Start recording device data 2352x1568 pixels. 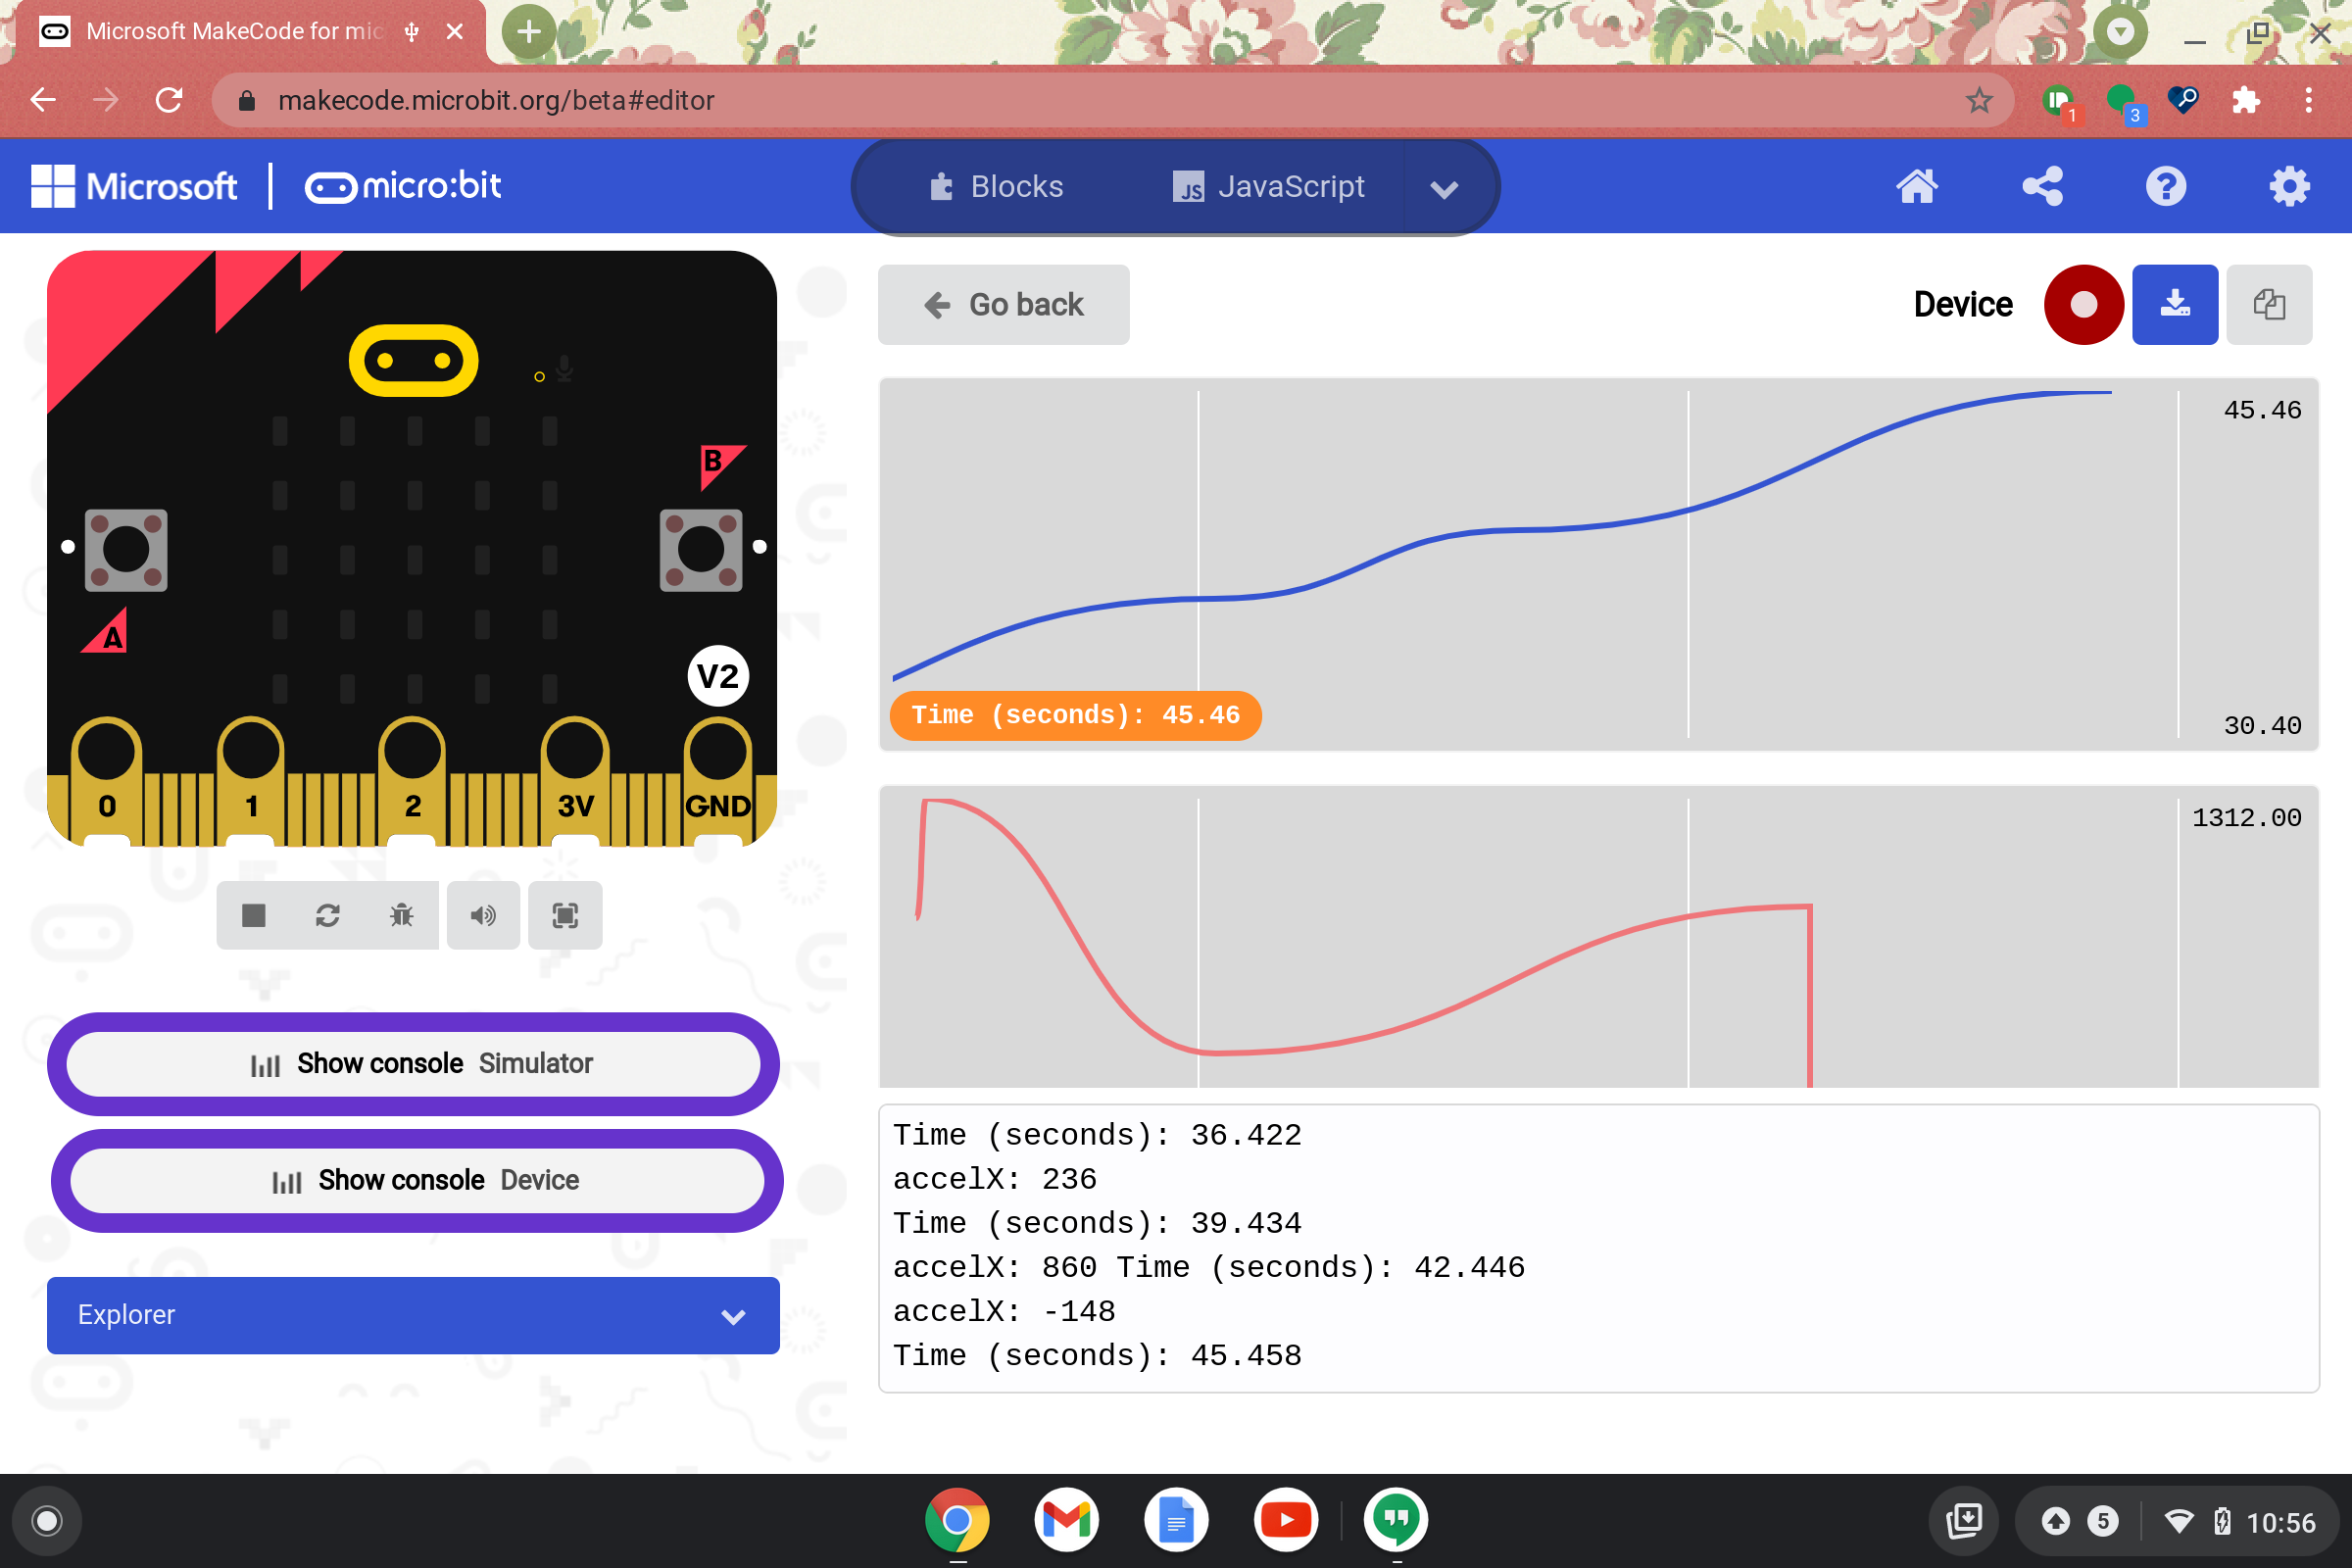coord(2083,304)
